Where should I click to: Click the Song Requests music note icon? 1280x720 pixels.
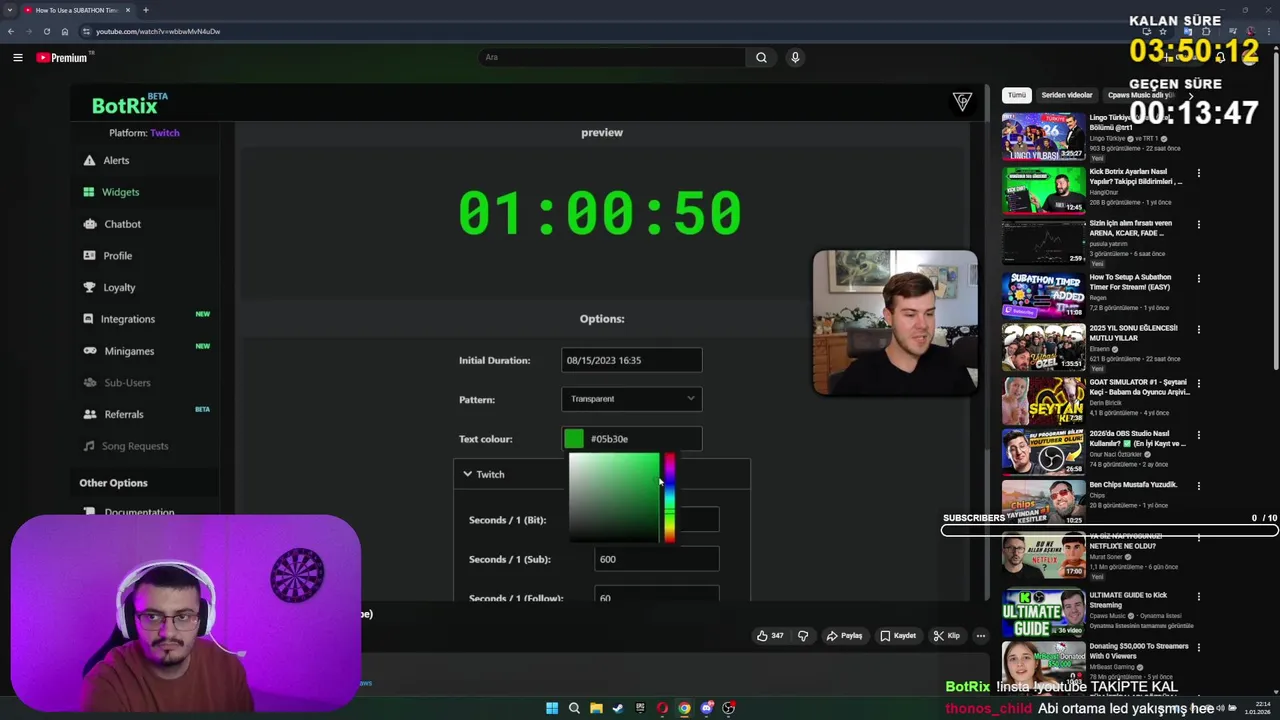89,446
